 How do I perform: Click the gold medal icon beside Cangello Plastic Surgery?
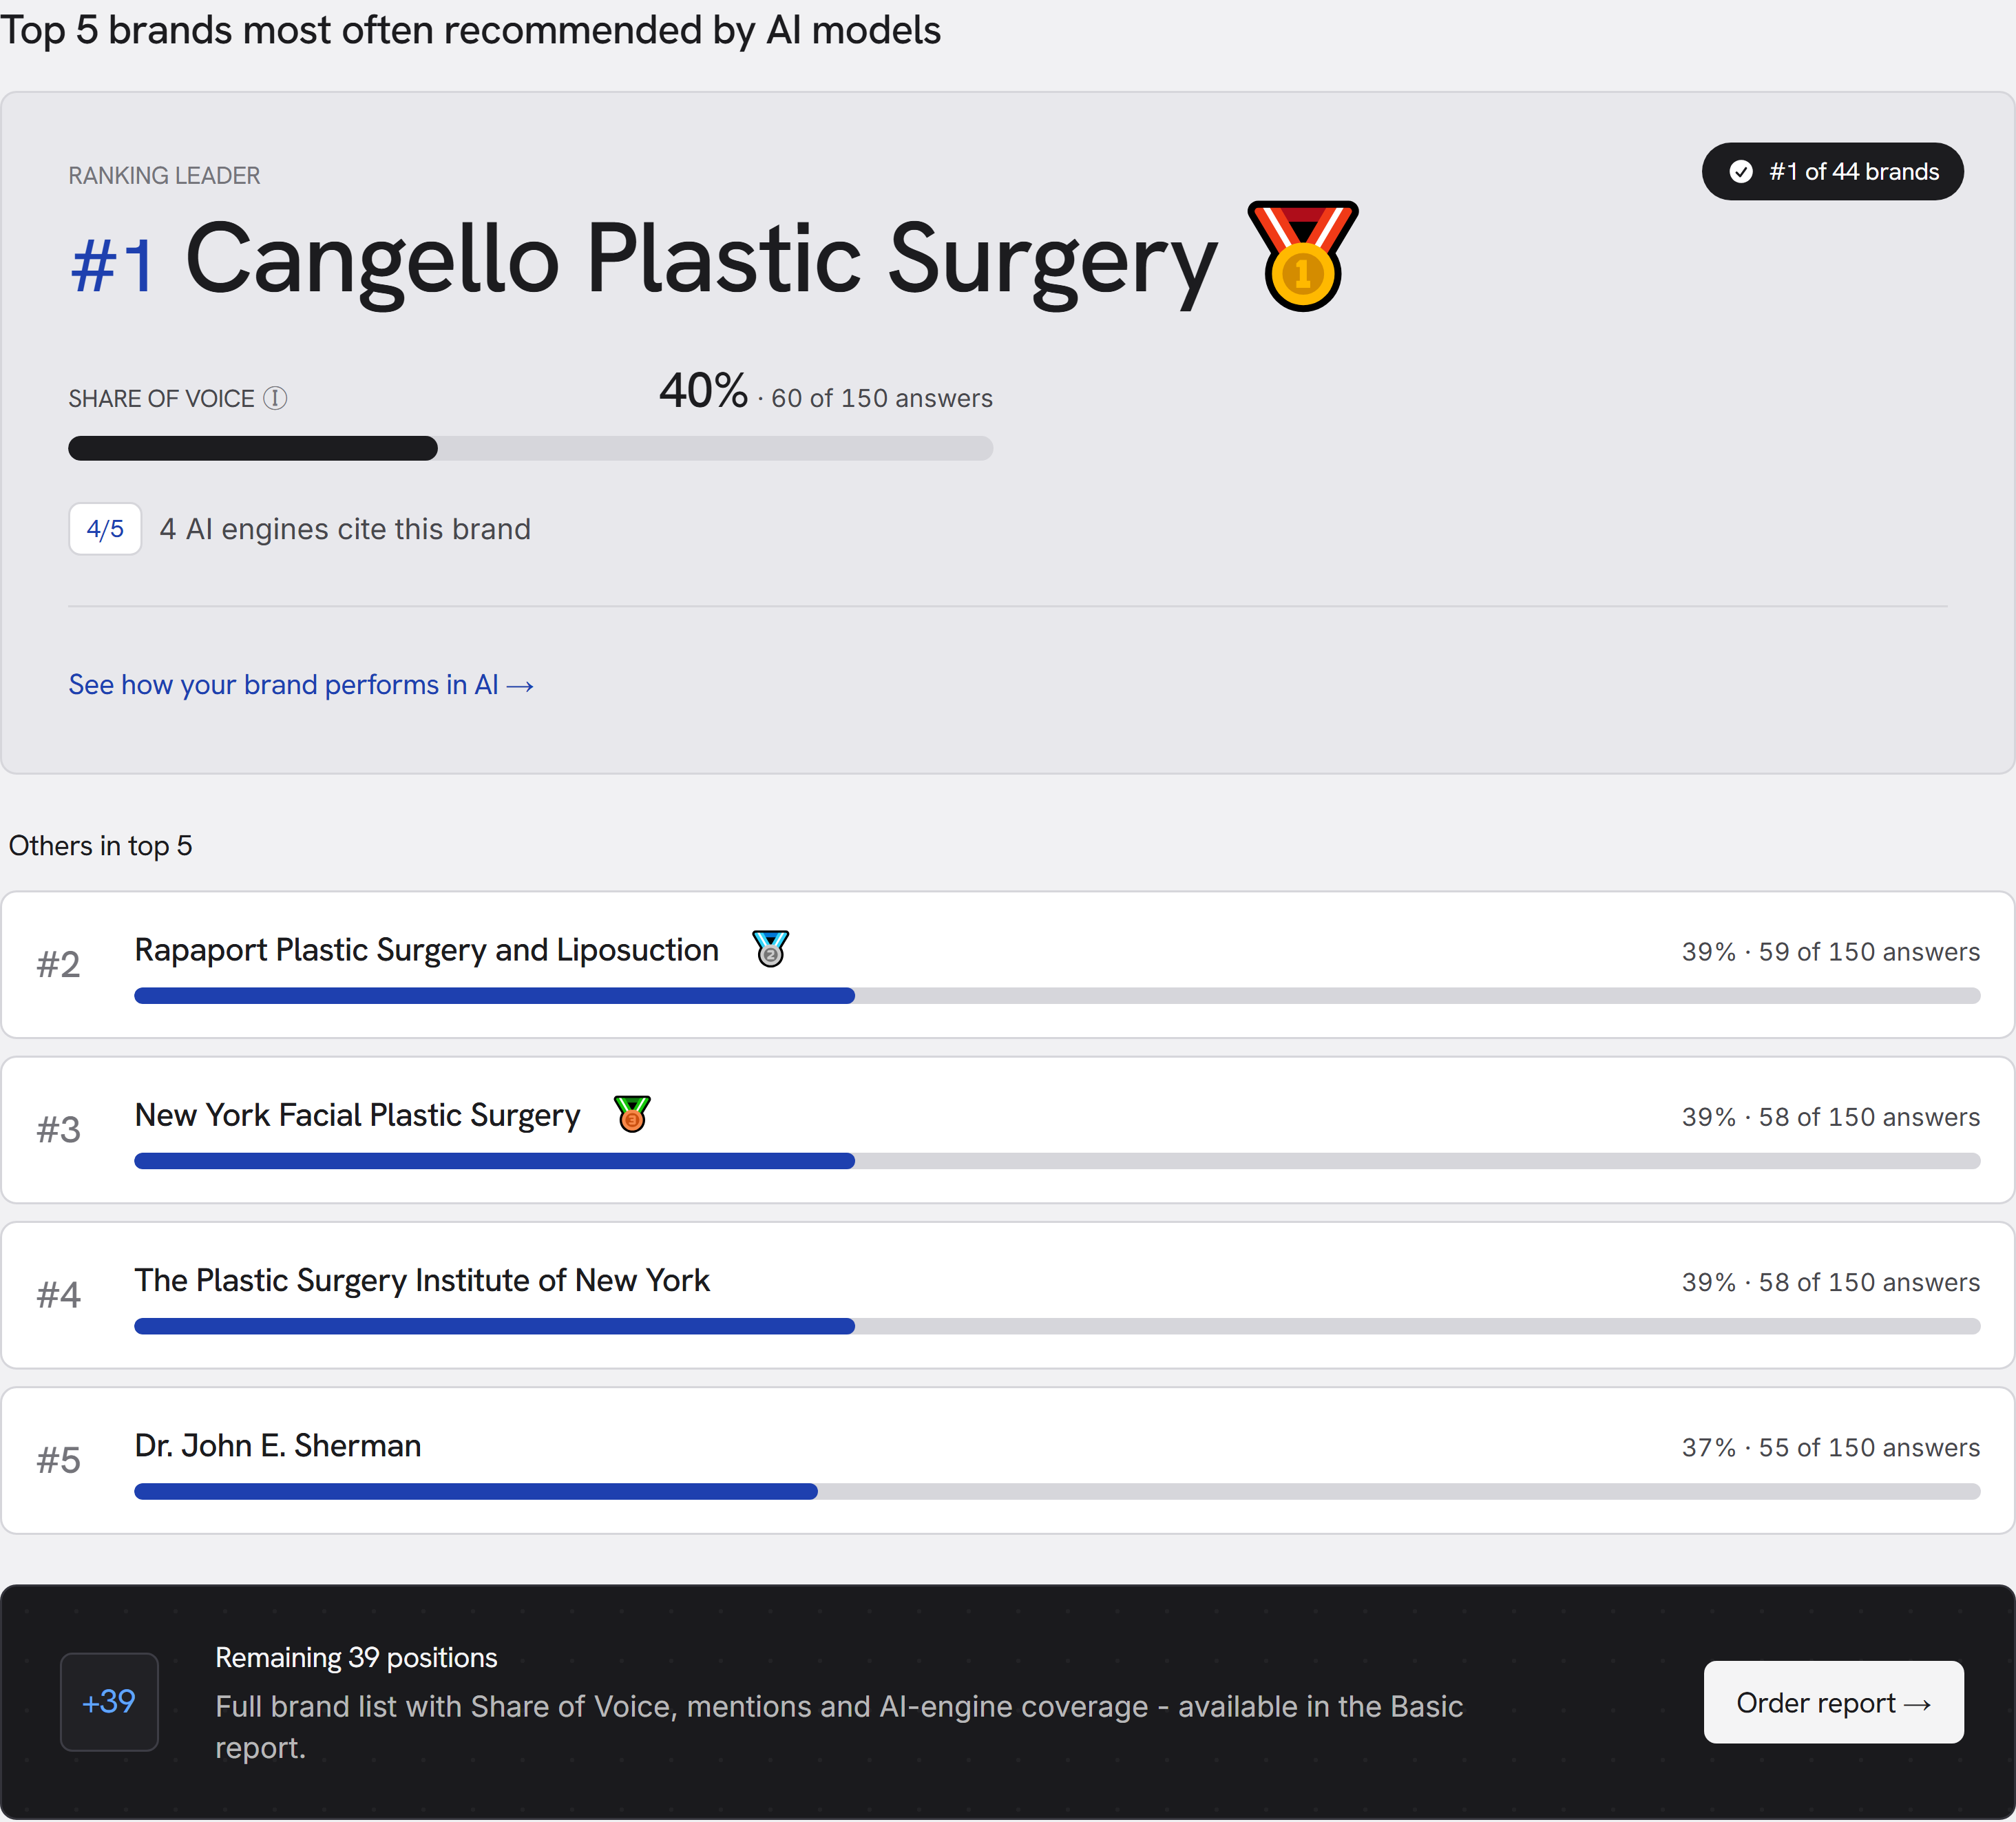pos(1302,256)
